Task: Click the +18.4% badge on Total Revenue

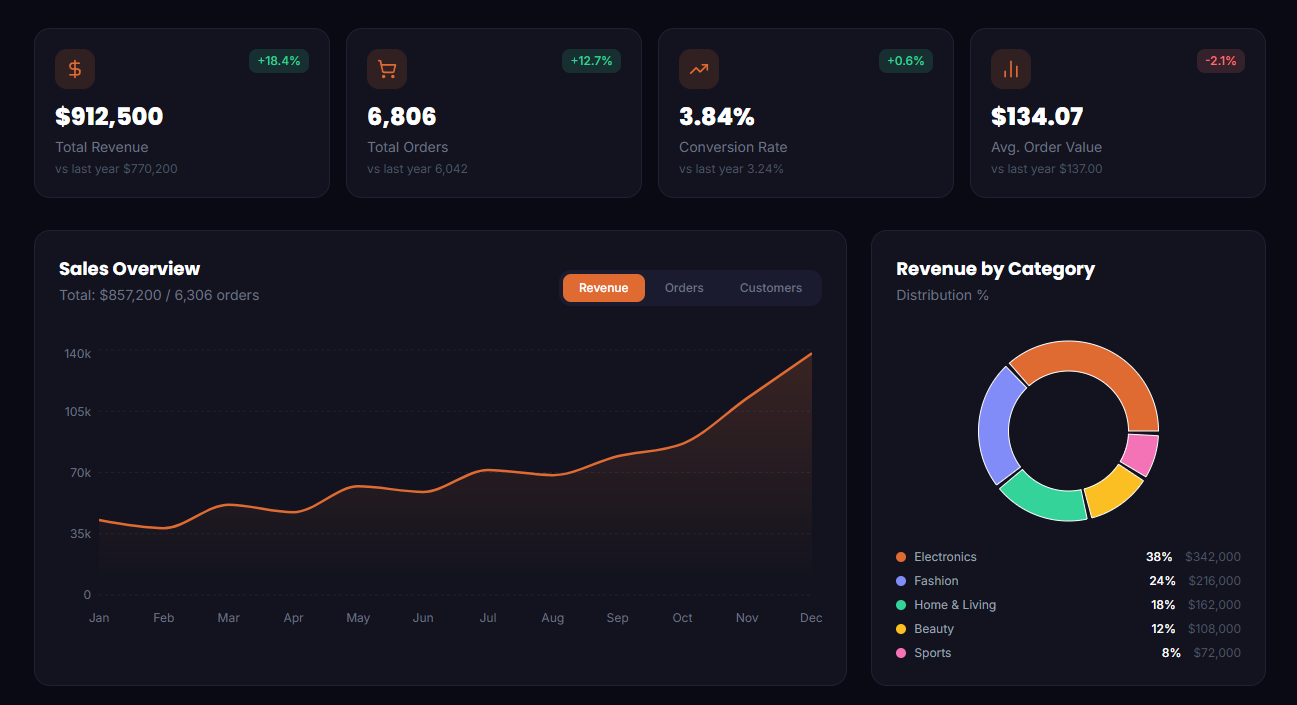Action: pyautogui.click(x=279, y=61)
